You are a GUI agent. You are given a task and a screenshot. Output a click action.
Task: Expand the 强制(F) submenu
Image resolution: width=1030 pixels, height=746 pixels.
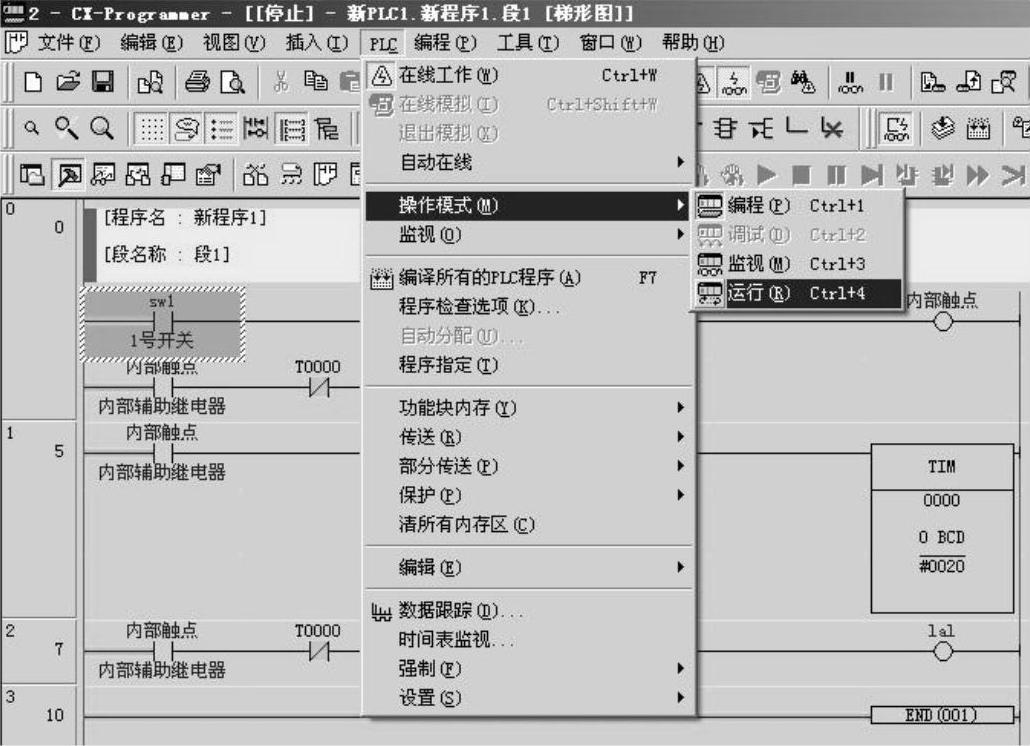point(529,669)
